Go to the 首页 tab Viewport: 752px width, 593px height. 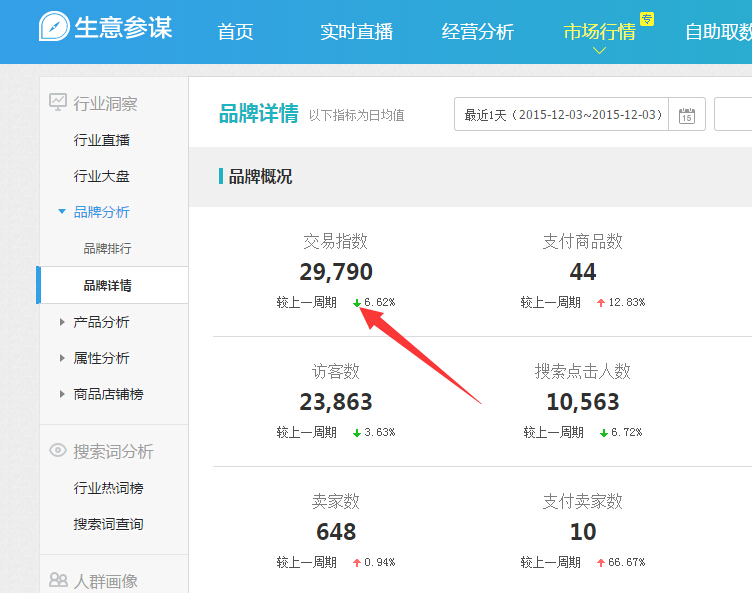point(235,32)
